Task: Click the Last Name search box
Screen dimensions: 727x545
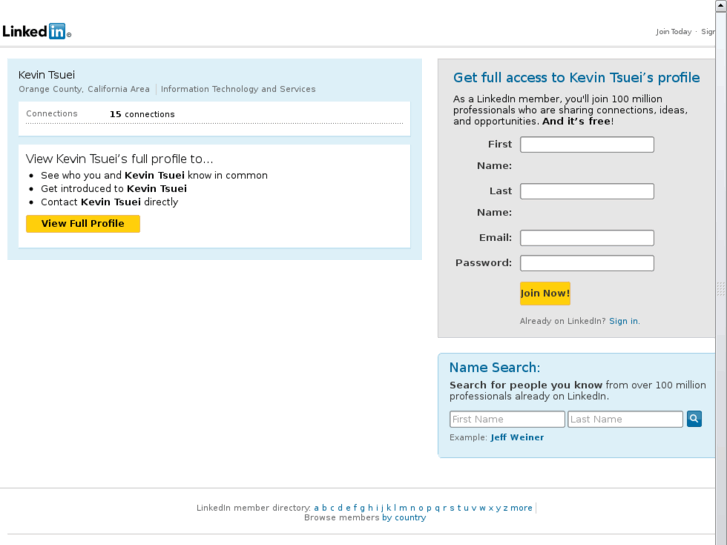Action: click(x=625, y=419)
